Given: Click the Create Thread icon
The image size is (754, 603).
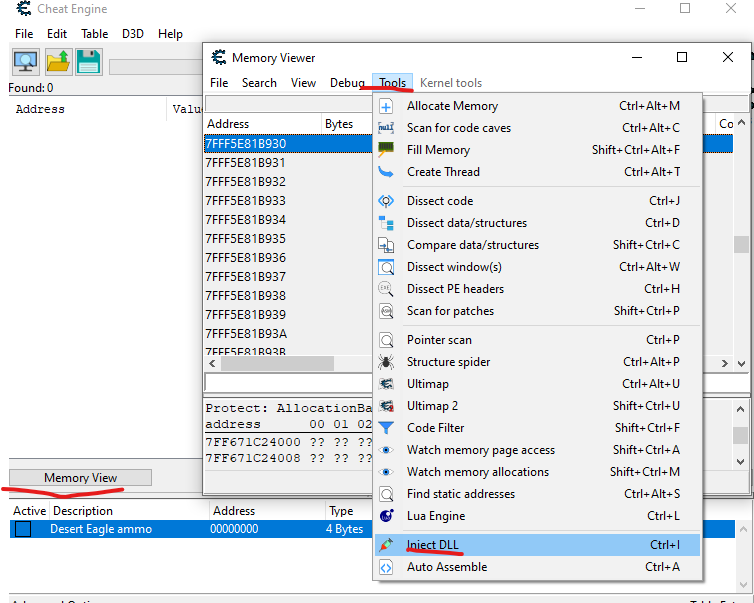Looking at the screenshot, I should point(386,172).
